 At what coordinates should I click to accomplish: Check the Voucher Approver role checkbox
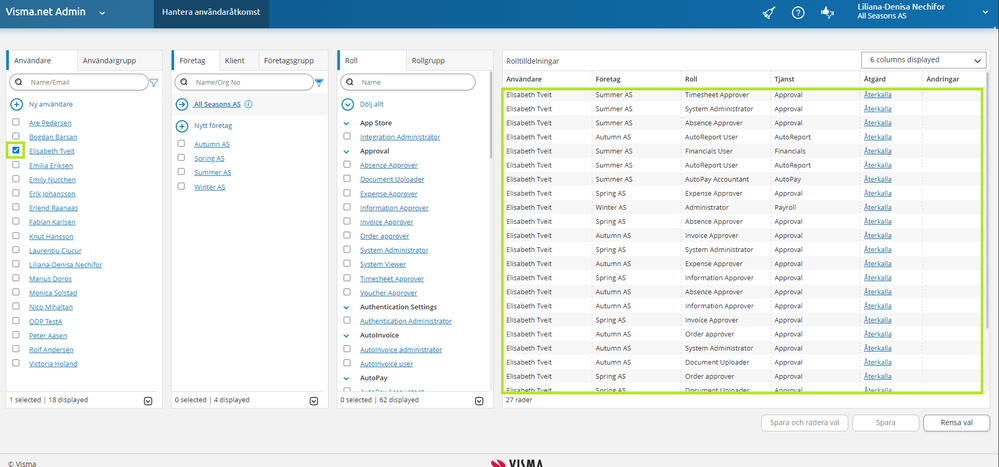347,292
